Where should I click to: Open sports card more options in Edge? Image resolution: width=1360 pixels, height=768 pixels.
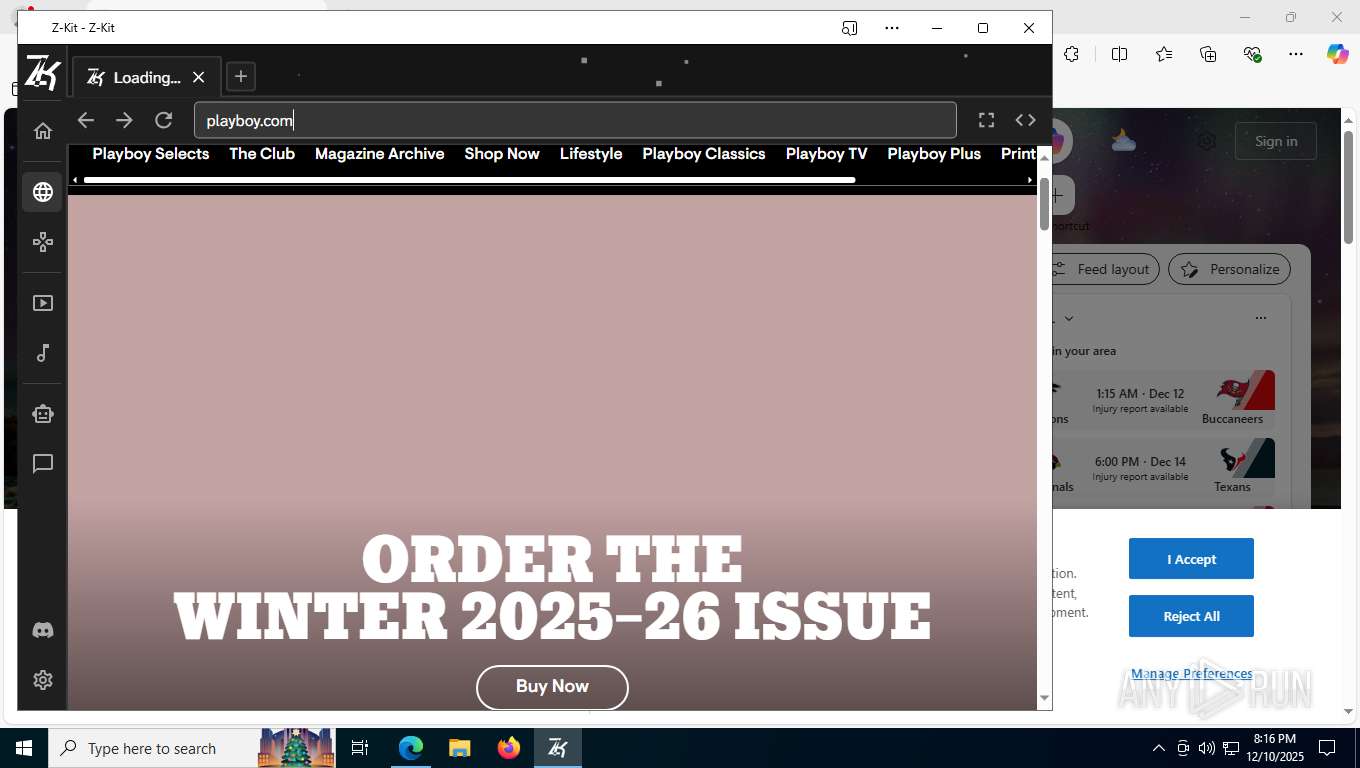click(1260, 318)
